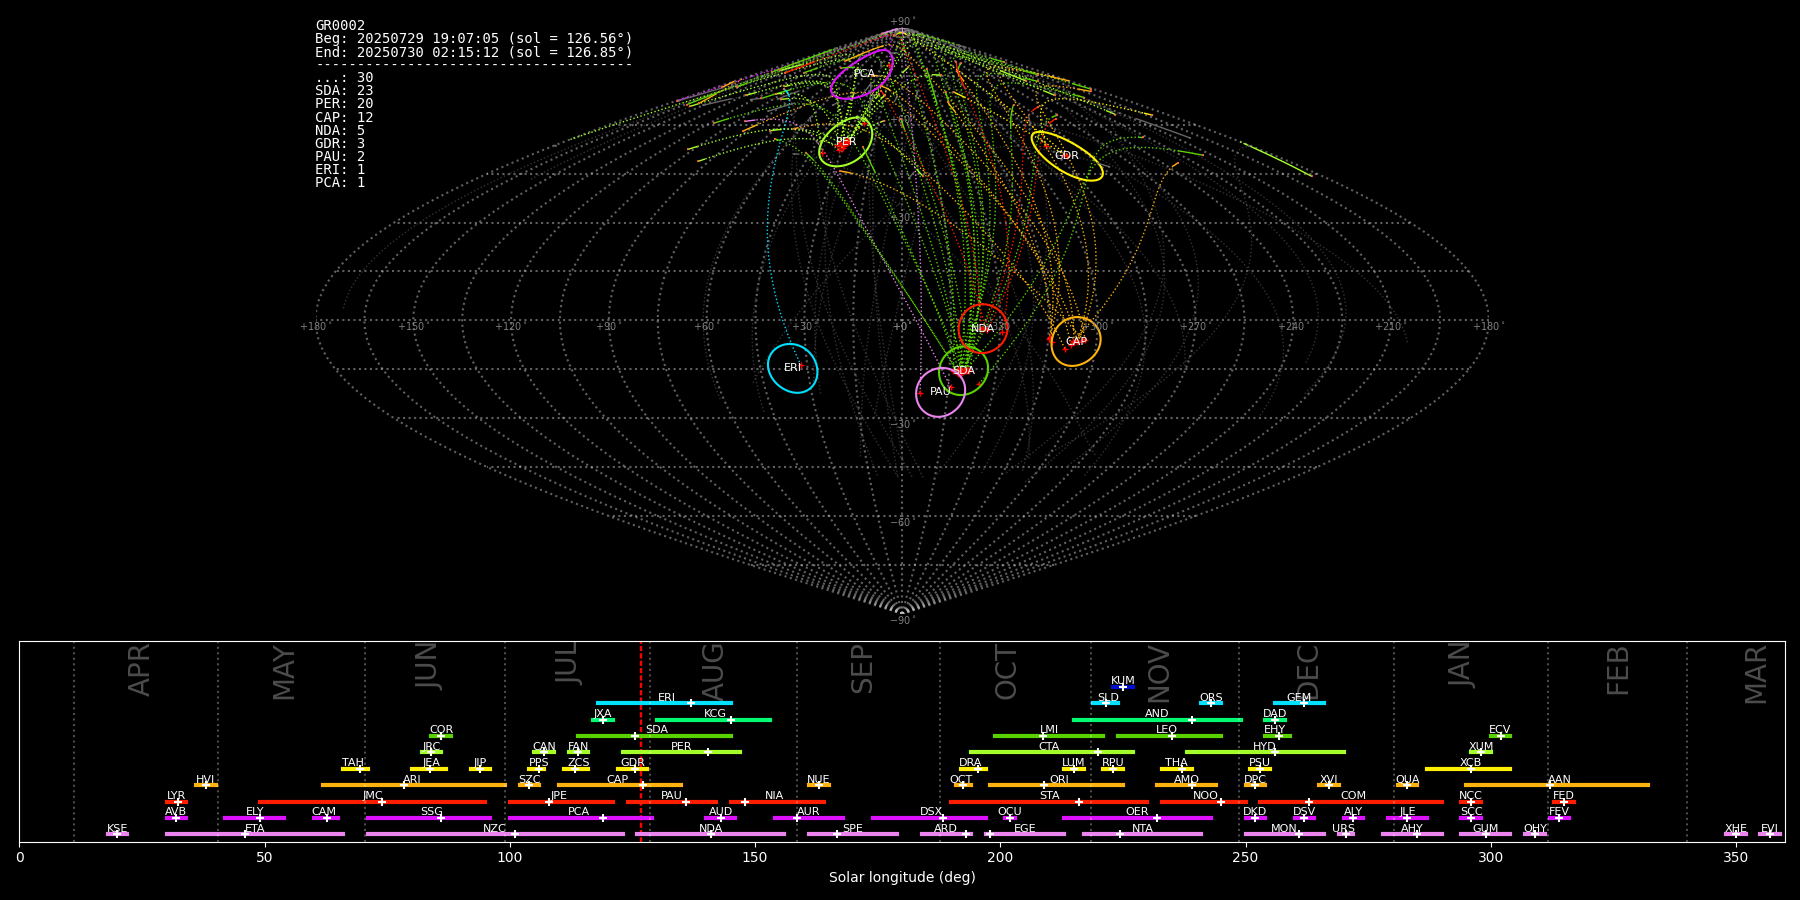The height and width of the screenshot is (900, 1800).
Task: Click the yellow DRA timeline bar
Action: click(x=973, y=769)
